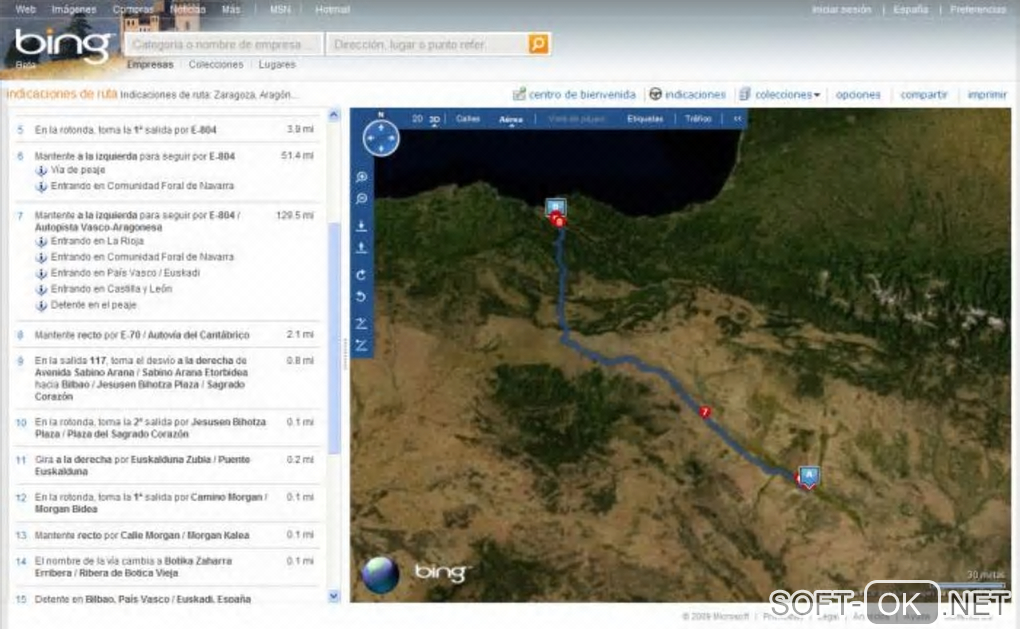
Task: Click the Bing logo in header
Action: 63,46
